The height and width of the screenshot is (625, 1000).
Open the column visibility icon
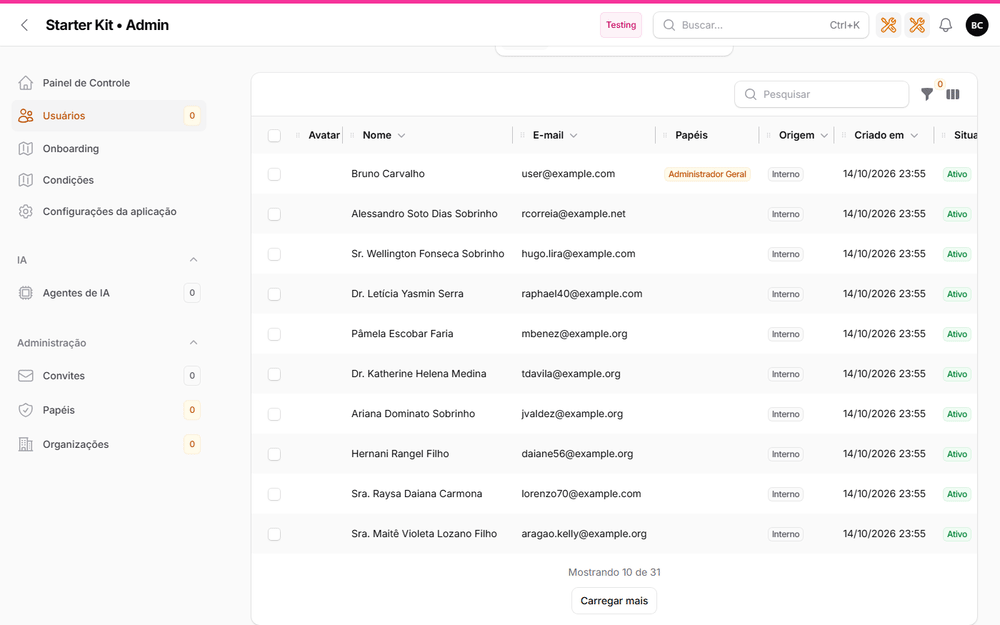pyautogui.click(x=953, y=94)
